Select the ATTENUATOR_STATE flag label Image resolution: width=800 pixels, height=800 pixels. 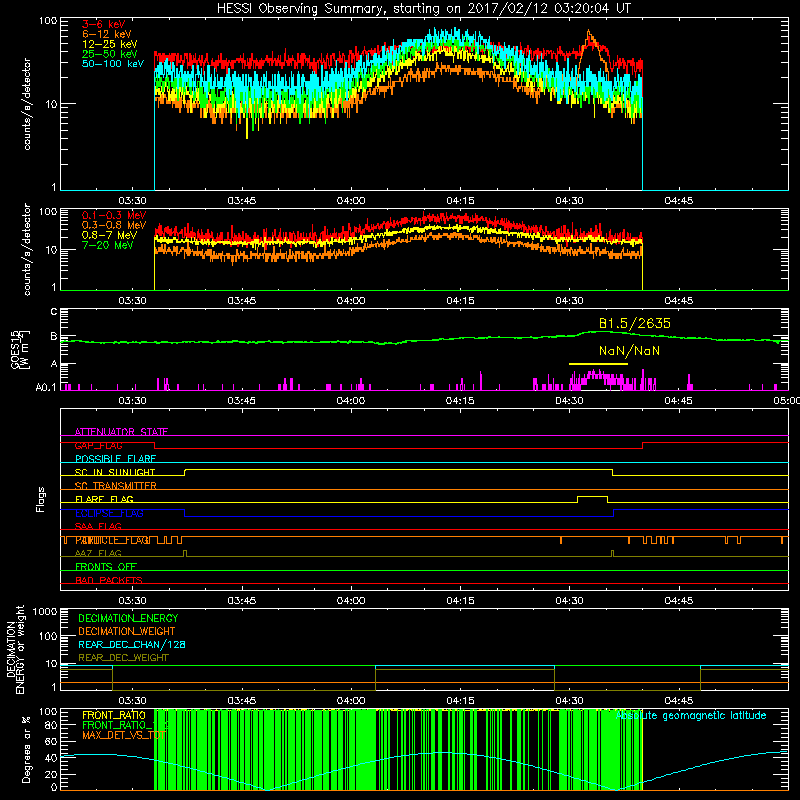[121, 432]
